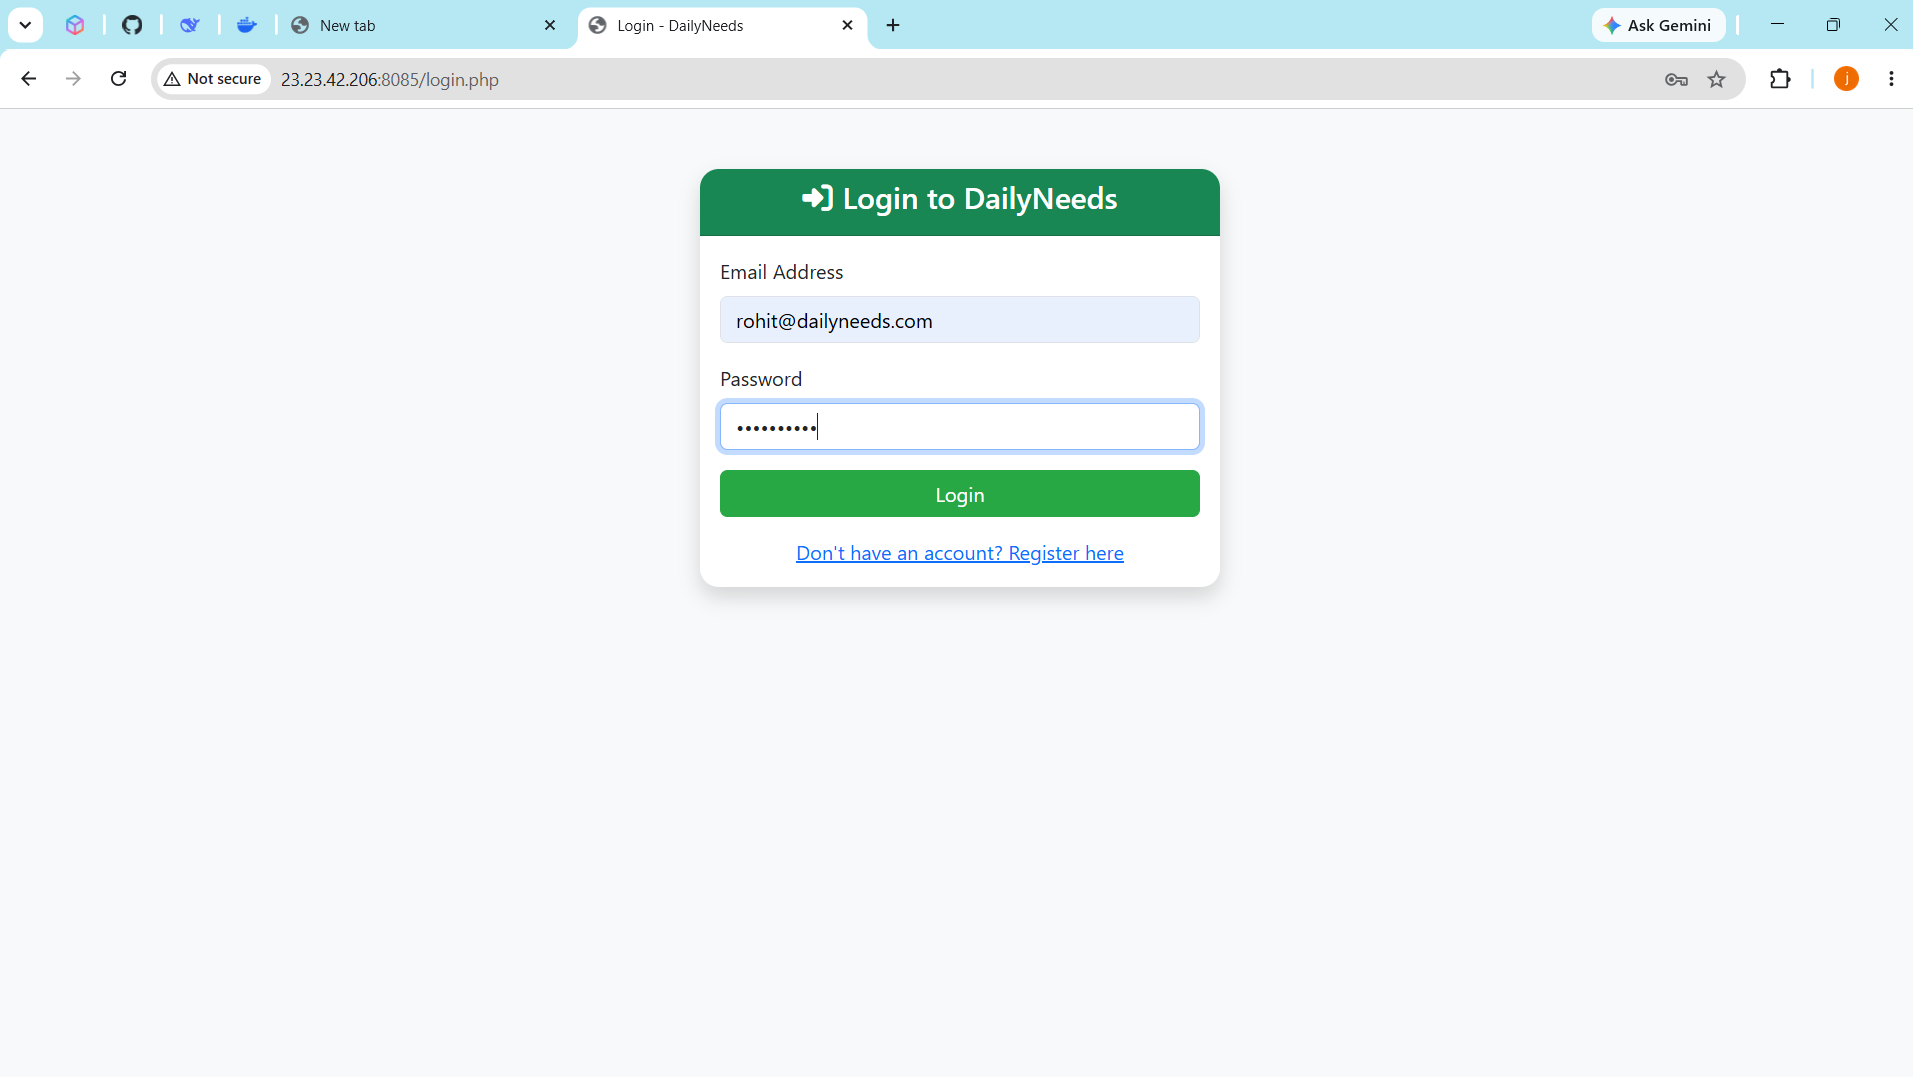The width and height of the screenshot is (1913, 1077).
Task: Go forward to the next page
Action: (73, 79)
